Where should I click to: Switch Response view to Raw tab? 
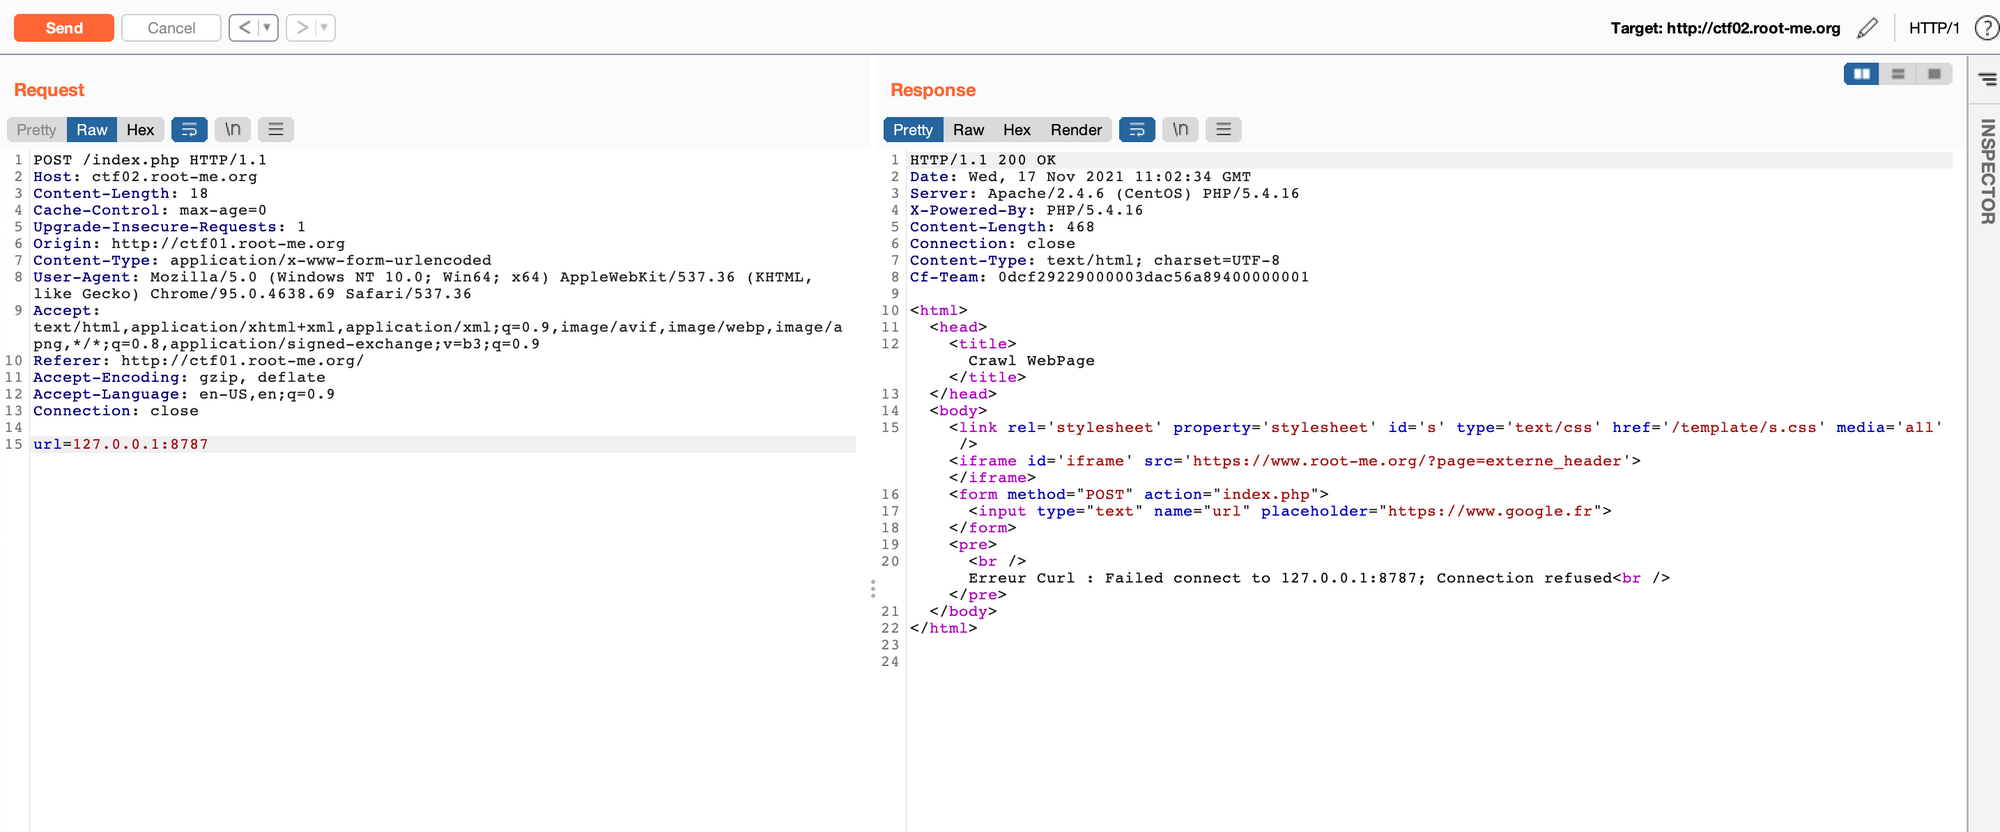(968, 130)
